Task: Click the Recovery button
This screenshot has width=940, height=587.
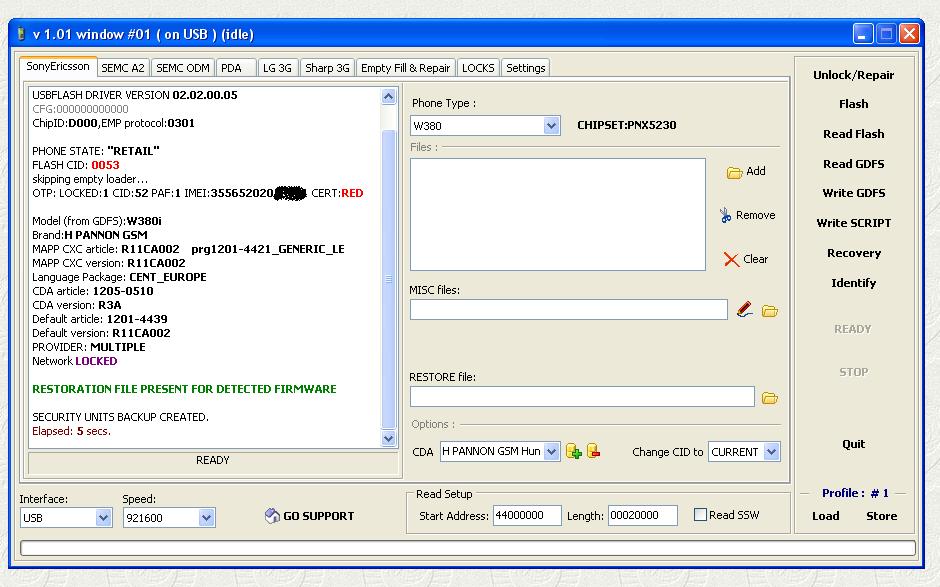Action: coord(854,253)
